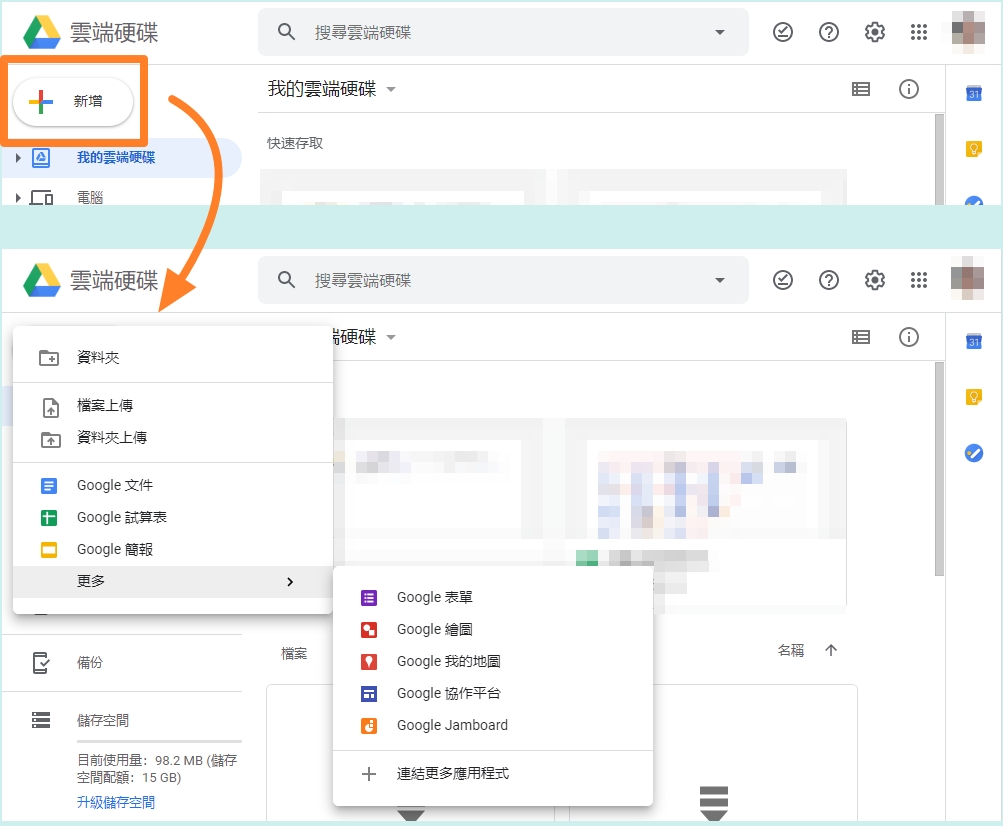Expand the 電腦 tree arrow in the sidebar
The height and width of the screenshot is (826, 1003).
pyautogui.click(x=18, y=198)
